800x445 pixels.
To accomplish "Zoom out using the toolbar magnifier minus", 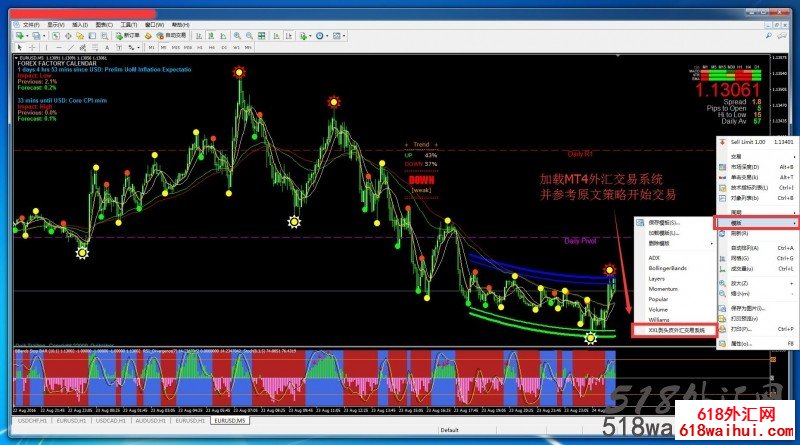I will tap(249, 36).
